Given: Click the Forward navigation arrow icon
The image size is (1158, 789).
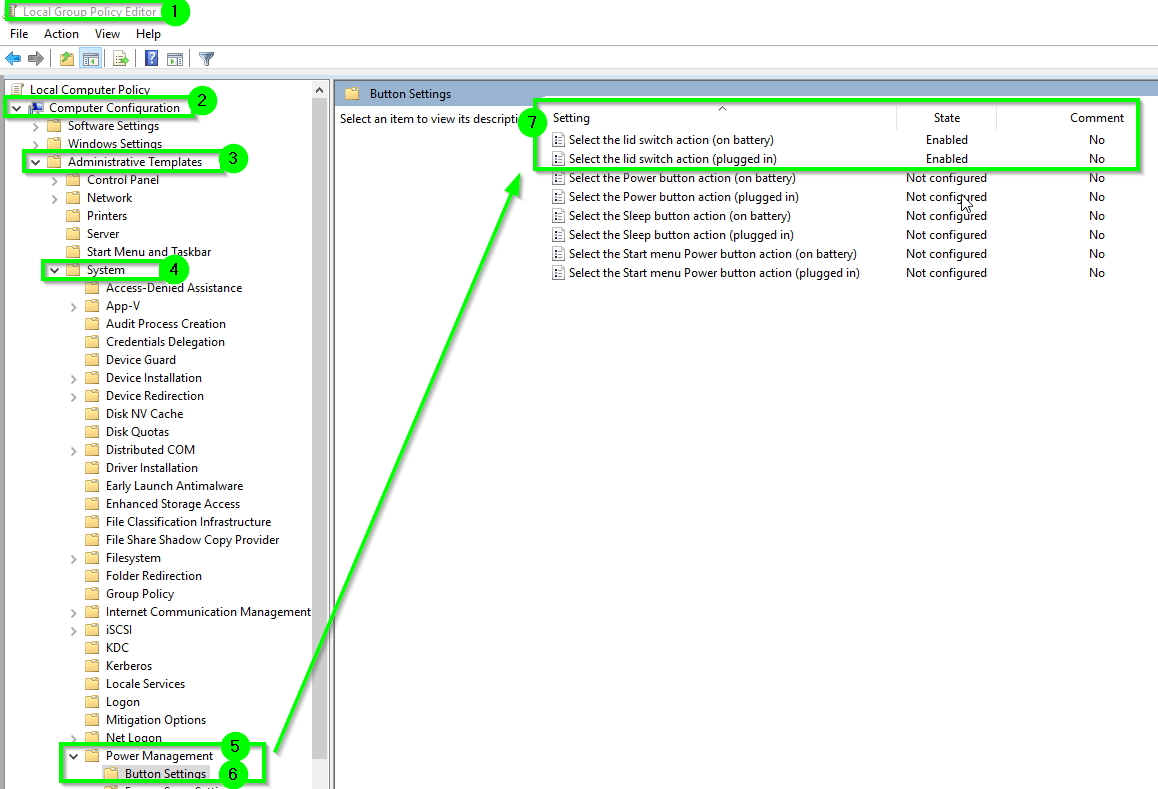Looking at the screenshot, I should pos(35,57).
